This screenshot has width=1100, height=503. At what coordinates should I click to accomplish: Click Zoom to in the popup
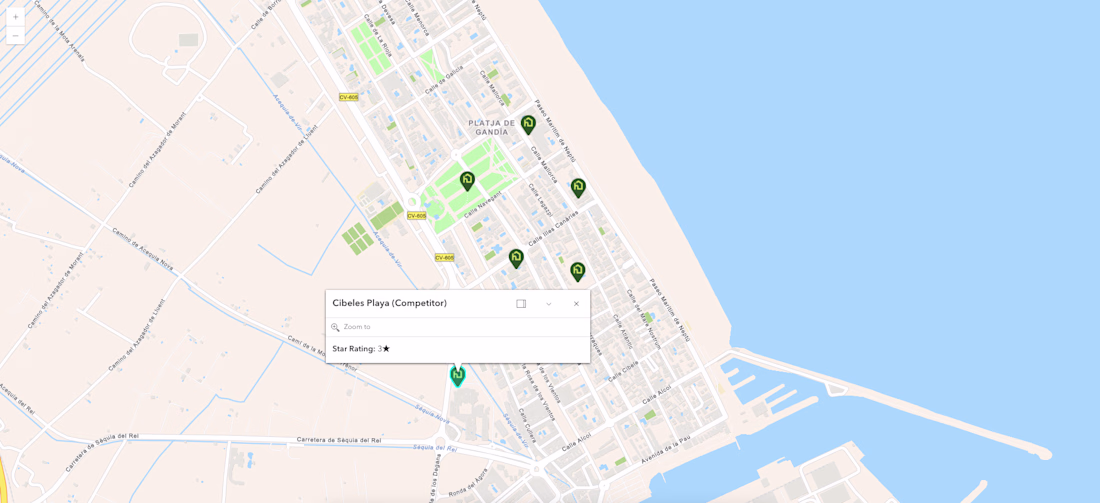coord(357,327)
